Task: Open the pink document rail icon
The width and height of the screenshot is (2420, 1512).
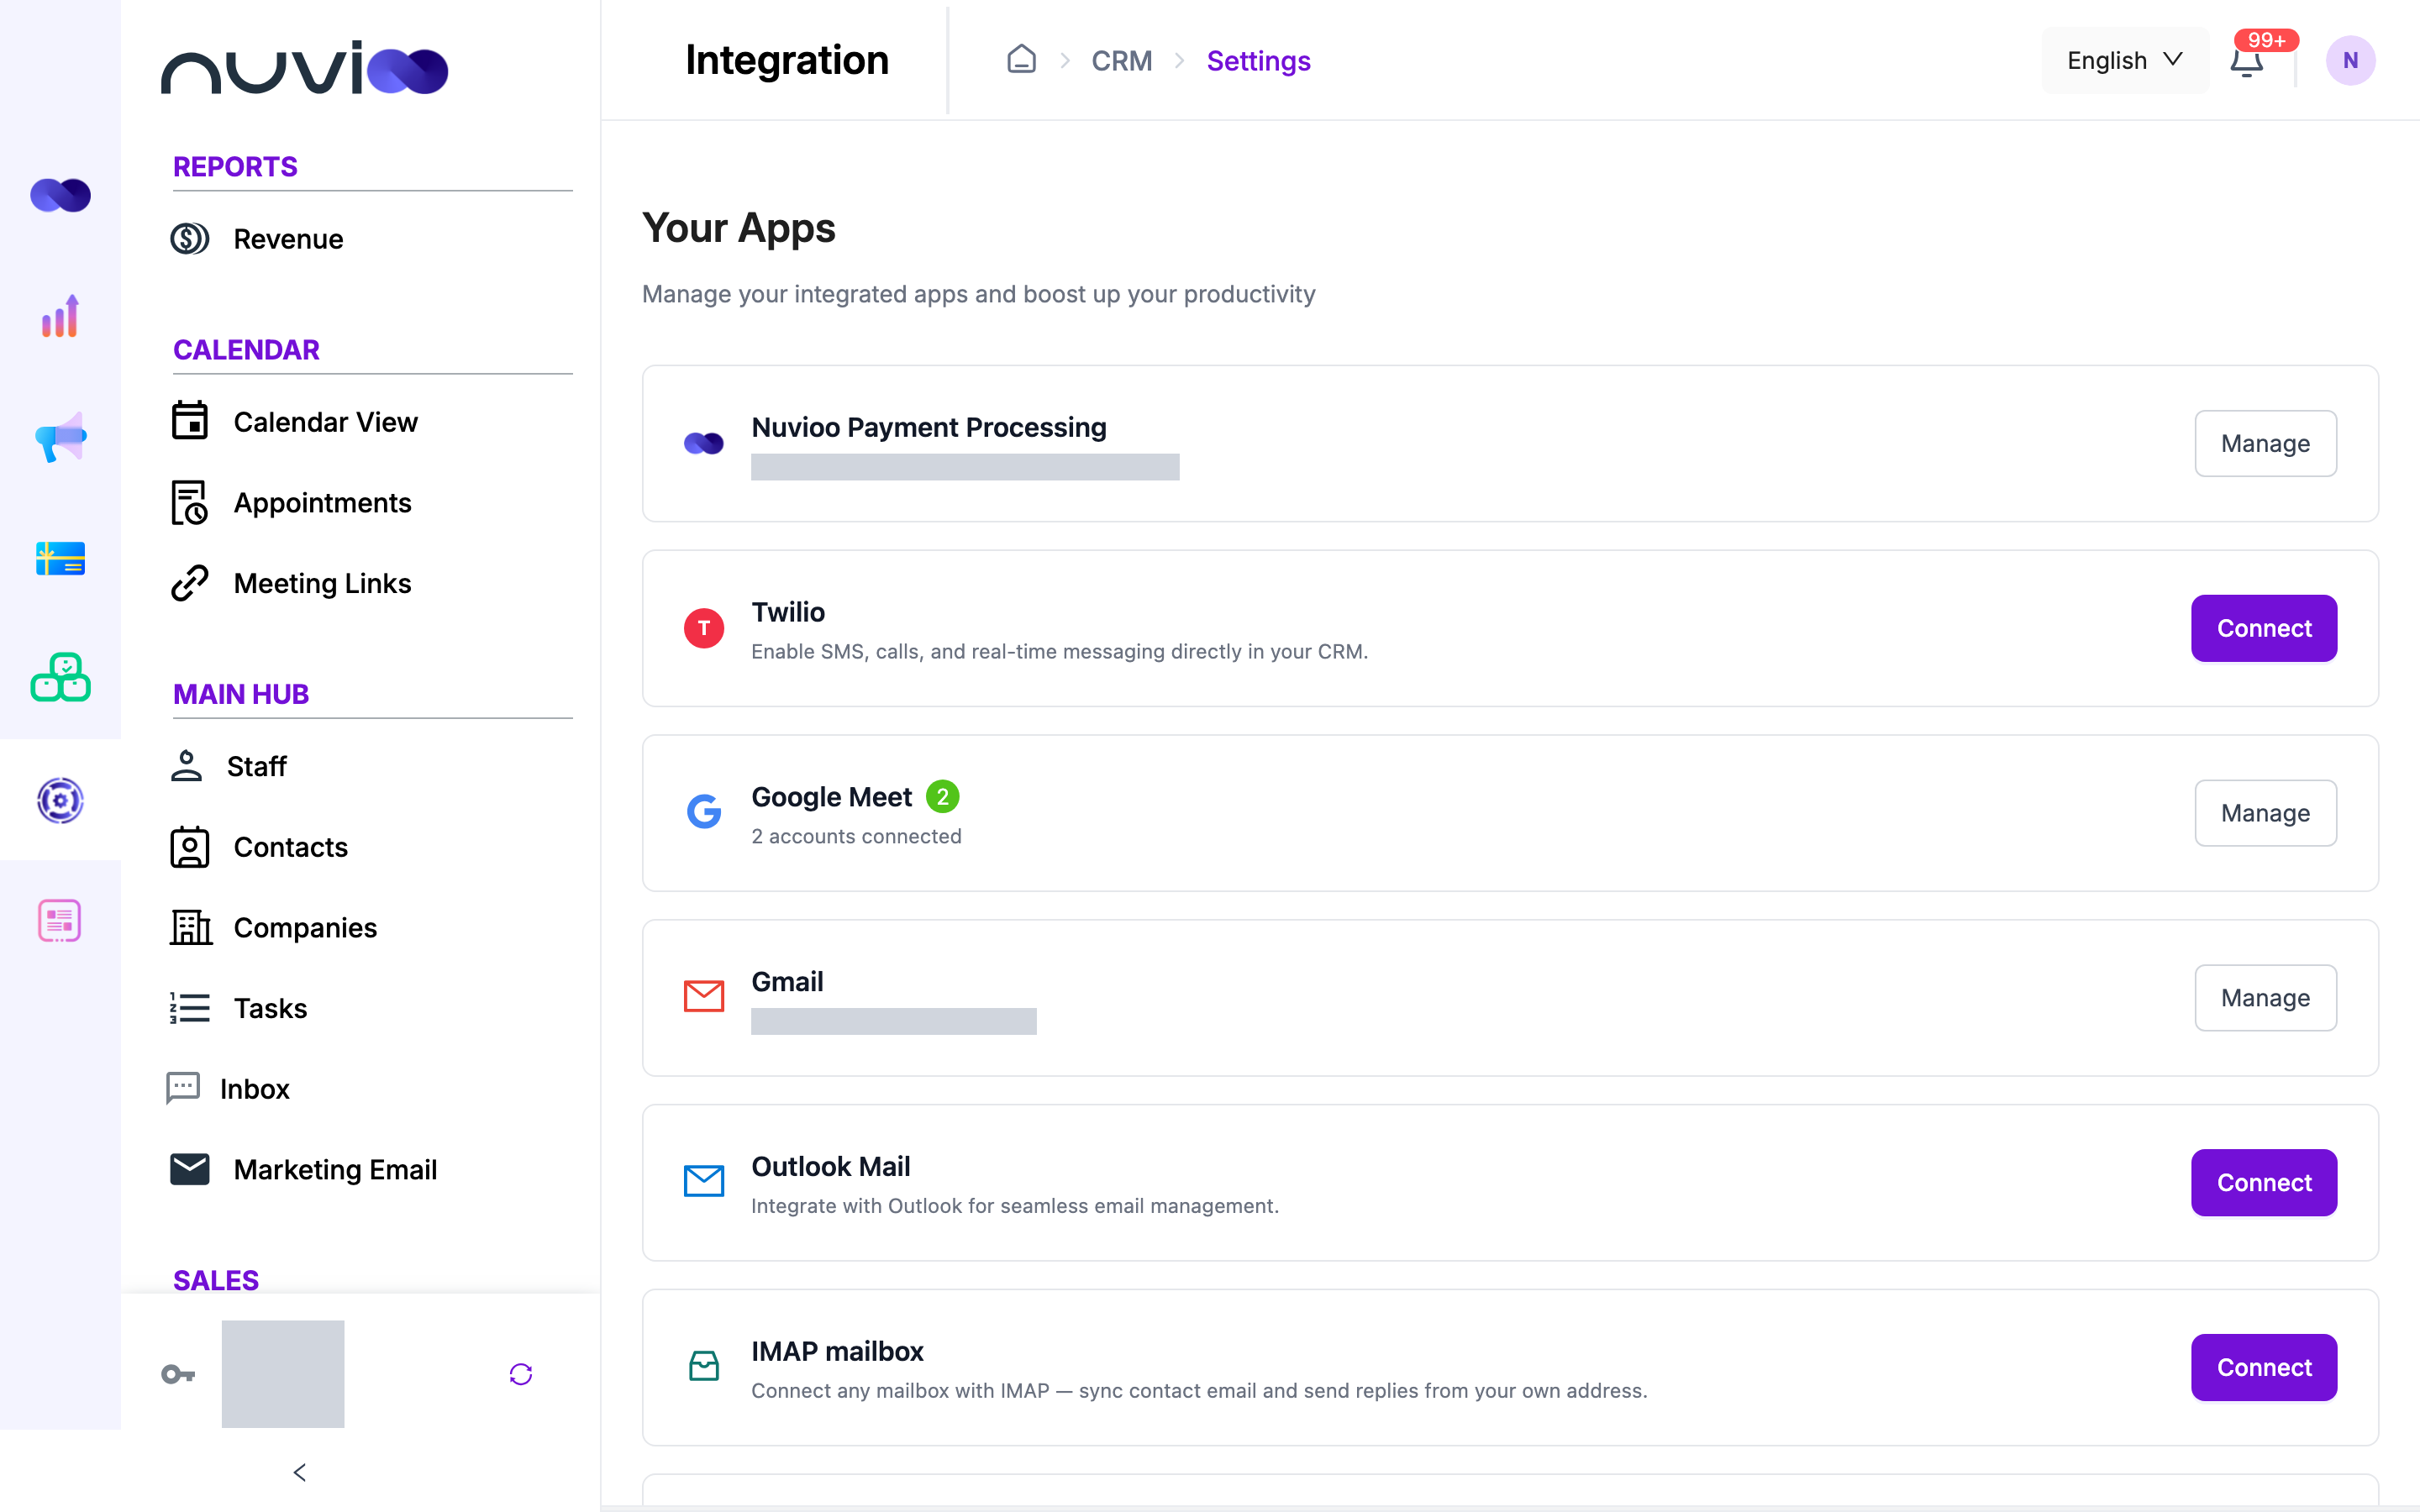Action: [x=60, y=920]
